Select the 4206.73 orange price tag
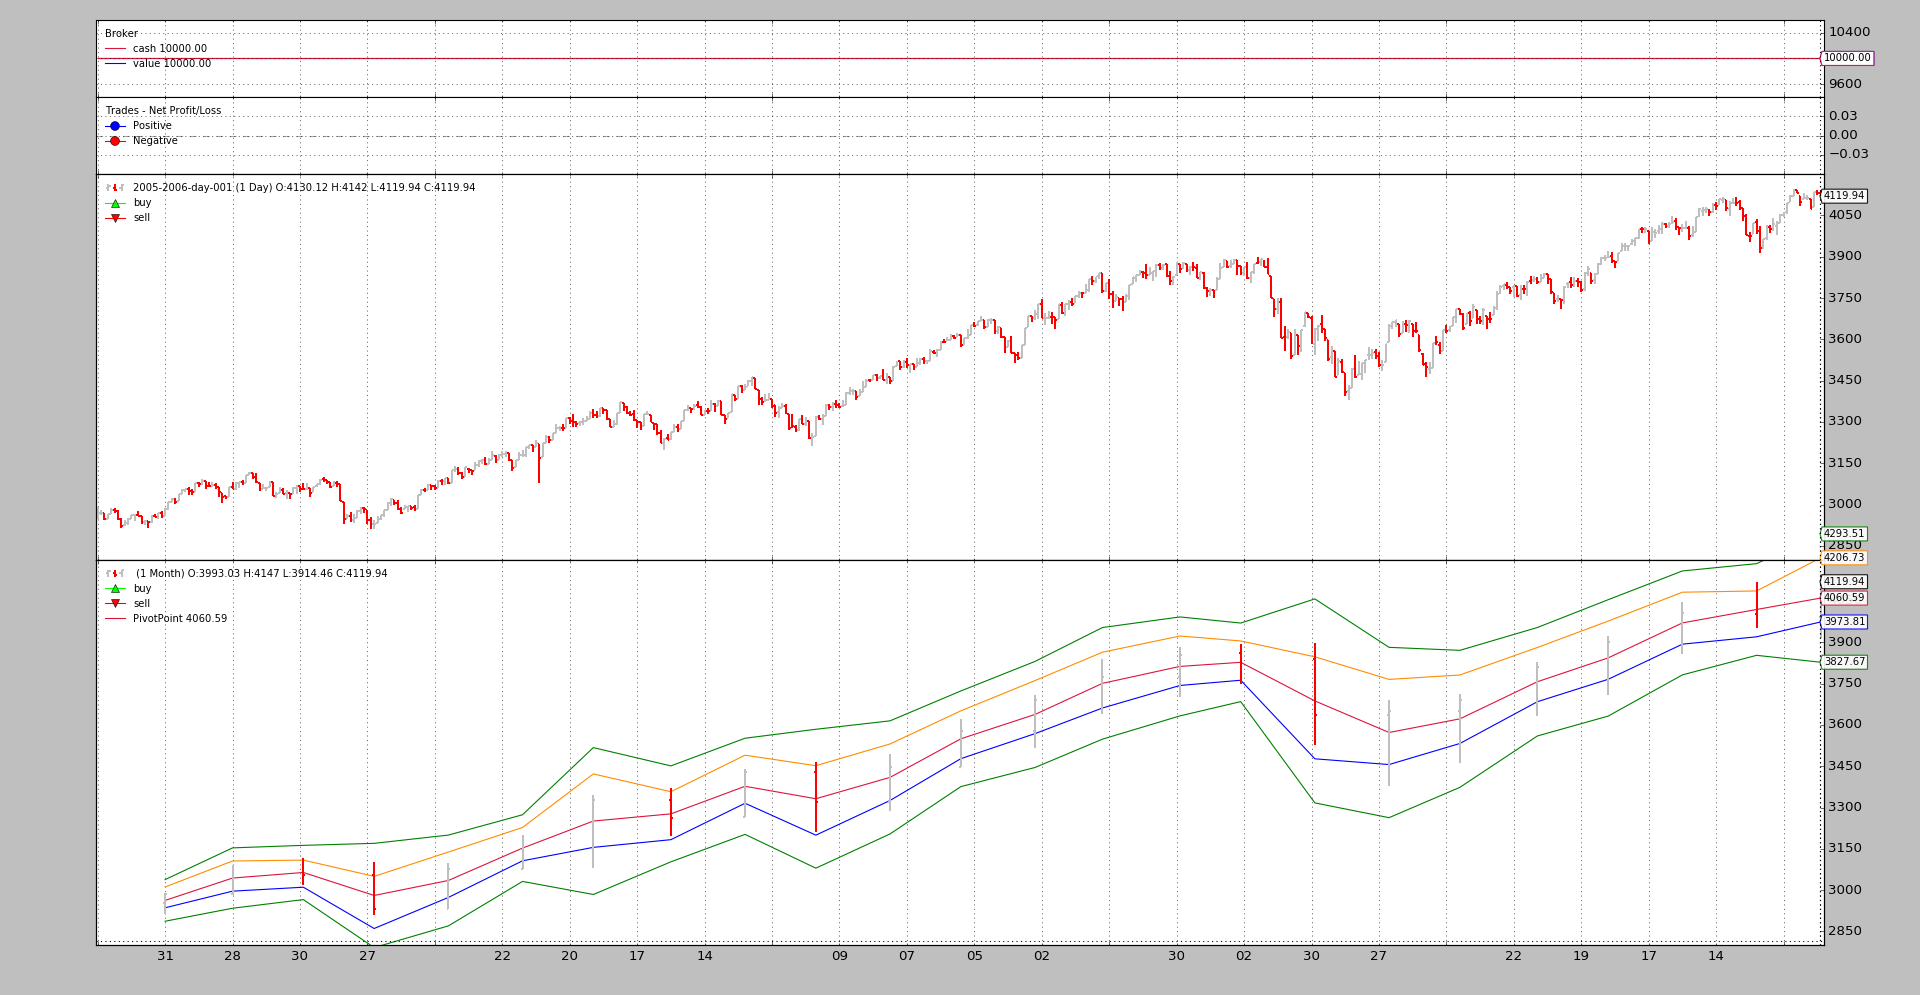The image size is (1920, 995). click(1844, 558)
